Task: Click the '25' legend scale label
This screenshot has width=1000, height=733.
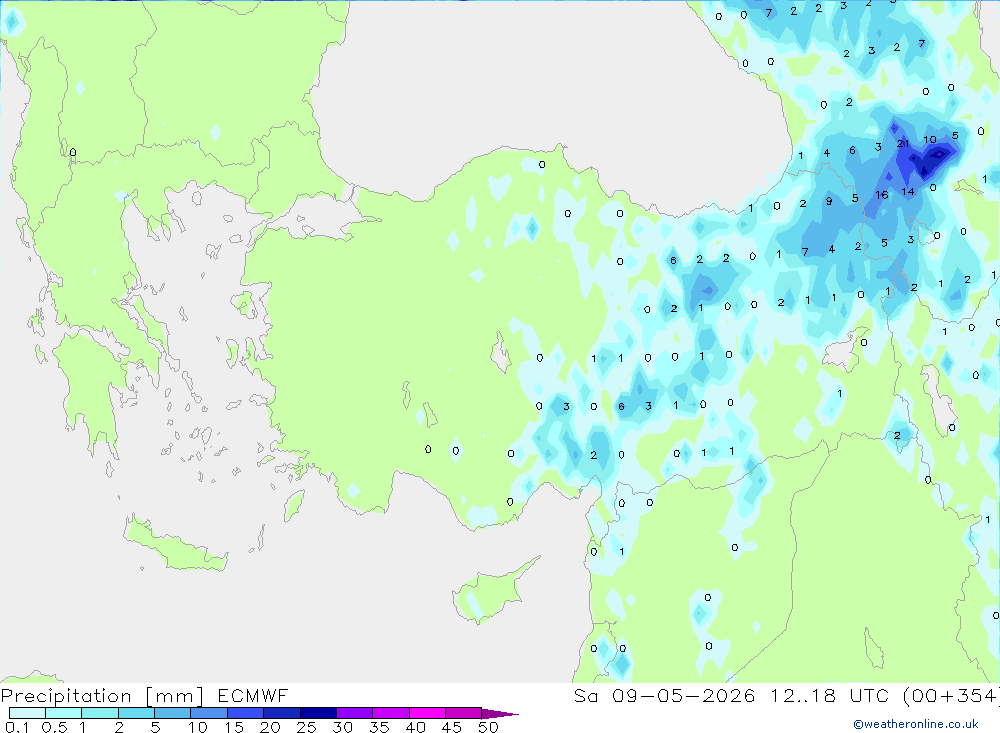Action: (x=306, y=727)
